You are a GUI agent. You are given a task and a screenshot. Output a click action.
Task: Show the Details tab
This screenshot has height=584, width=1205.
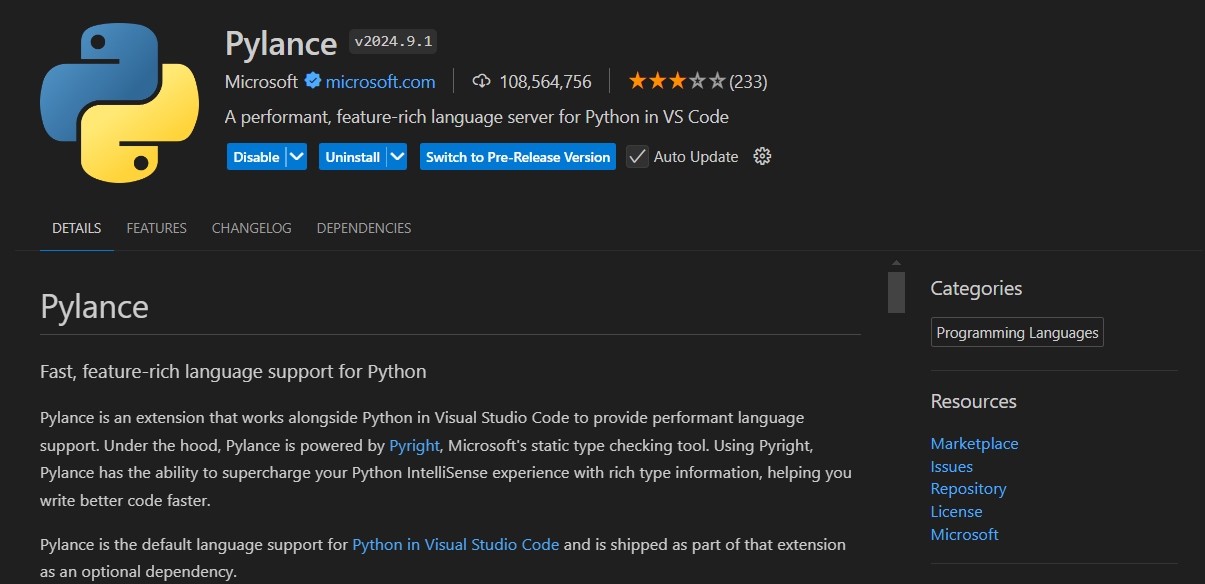point(77,228)
